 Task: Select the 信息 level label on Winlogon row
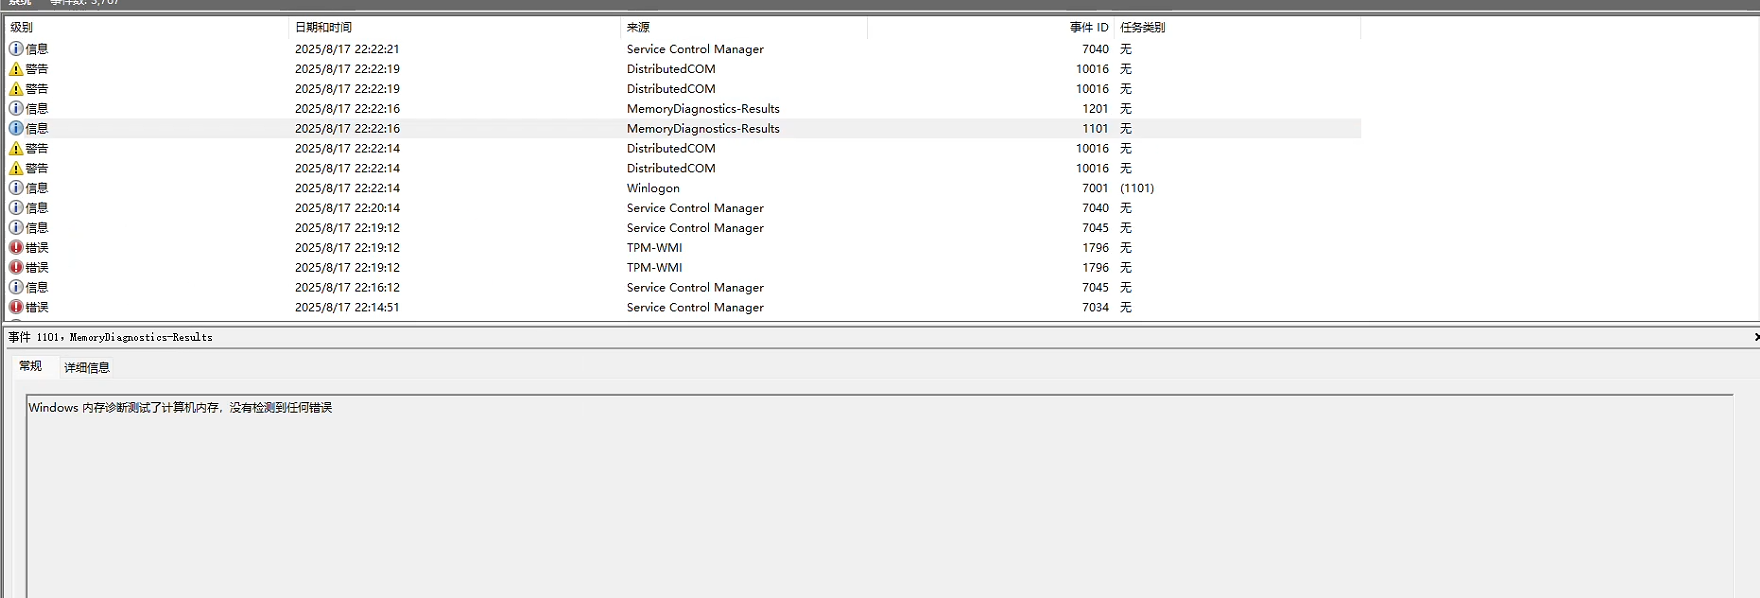coord(37,188)
